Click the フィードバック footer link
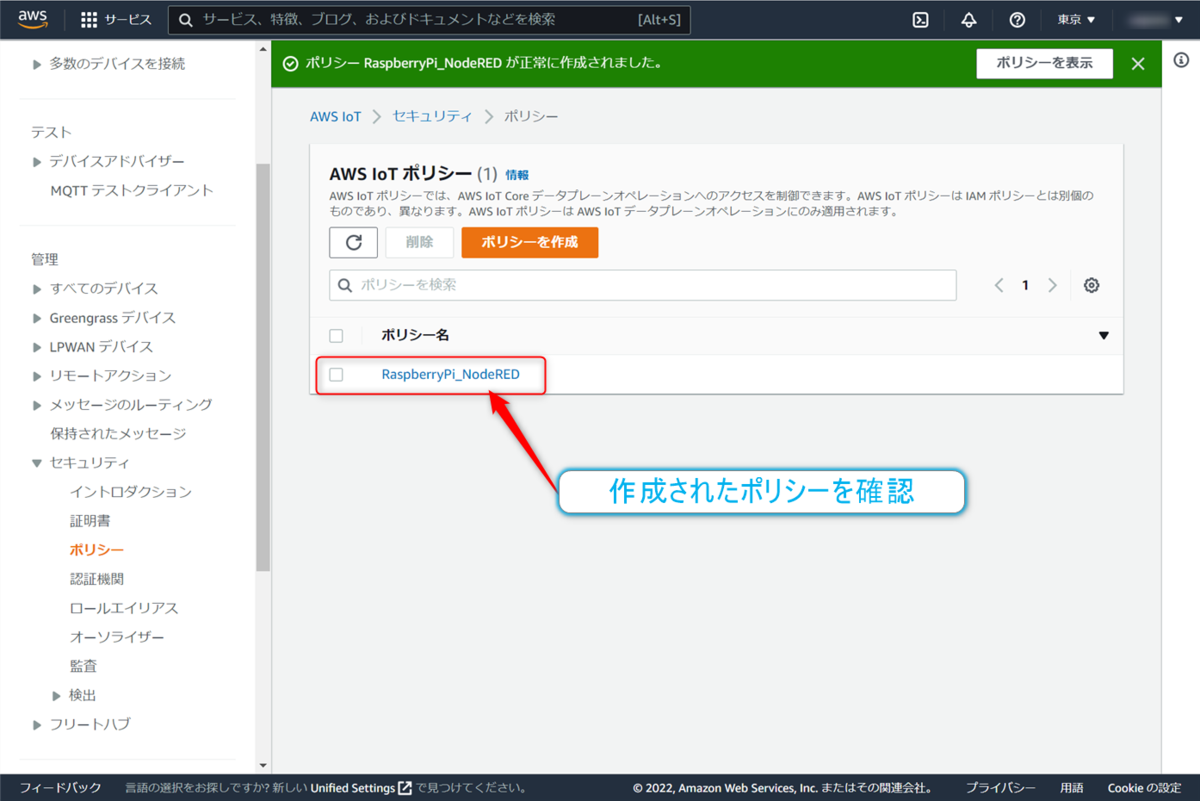 (x=61, y=788)
